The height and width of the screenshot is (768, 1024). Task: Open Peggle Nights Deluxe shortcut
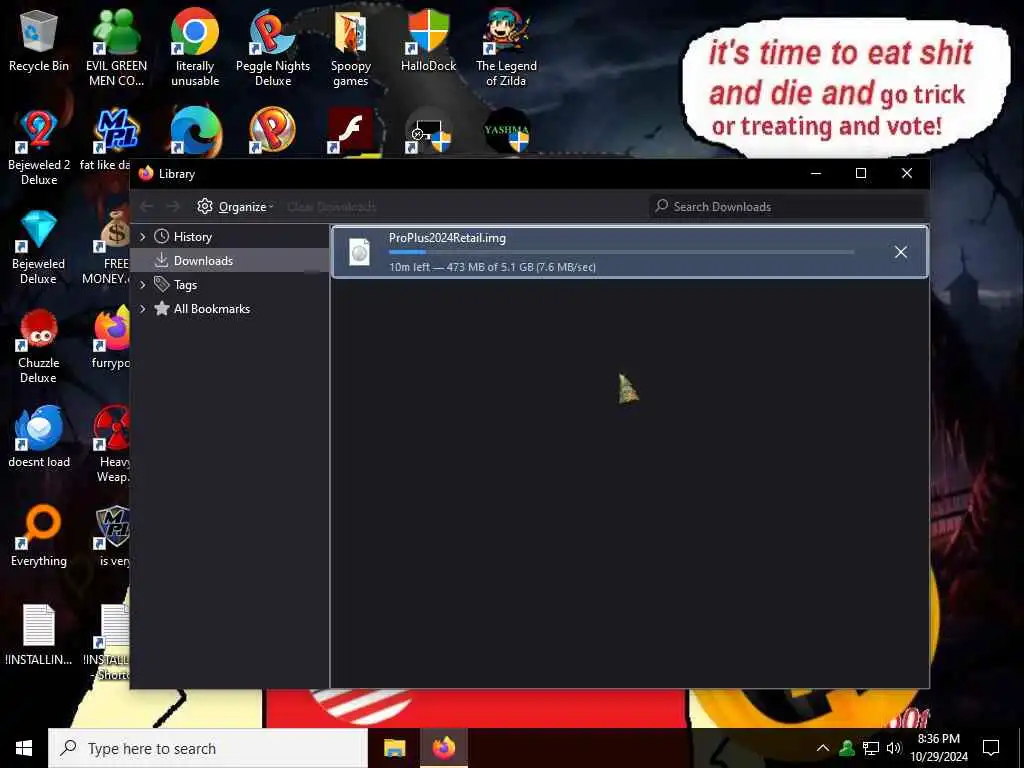273,48
